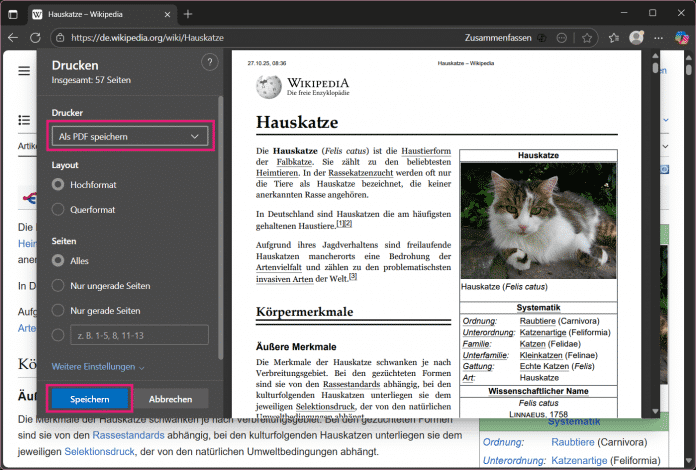The width and height of the screenshot is (696, 470).
Task: Open the favorites list icon
Action: tap(614, 38)
